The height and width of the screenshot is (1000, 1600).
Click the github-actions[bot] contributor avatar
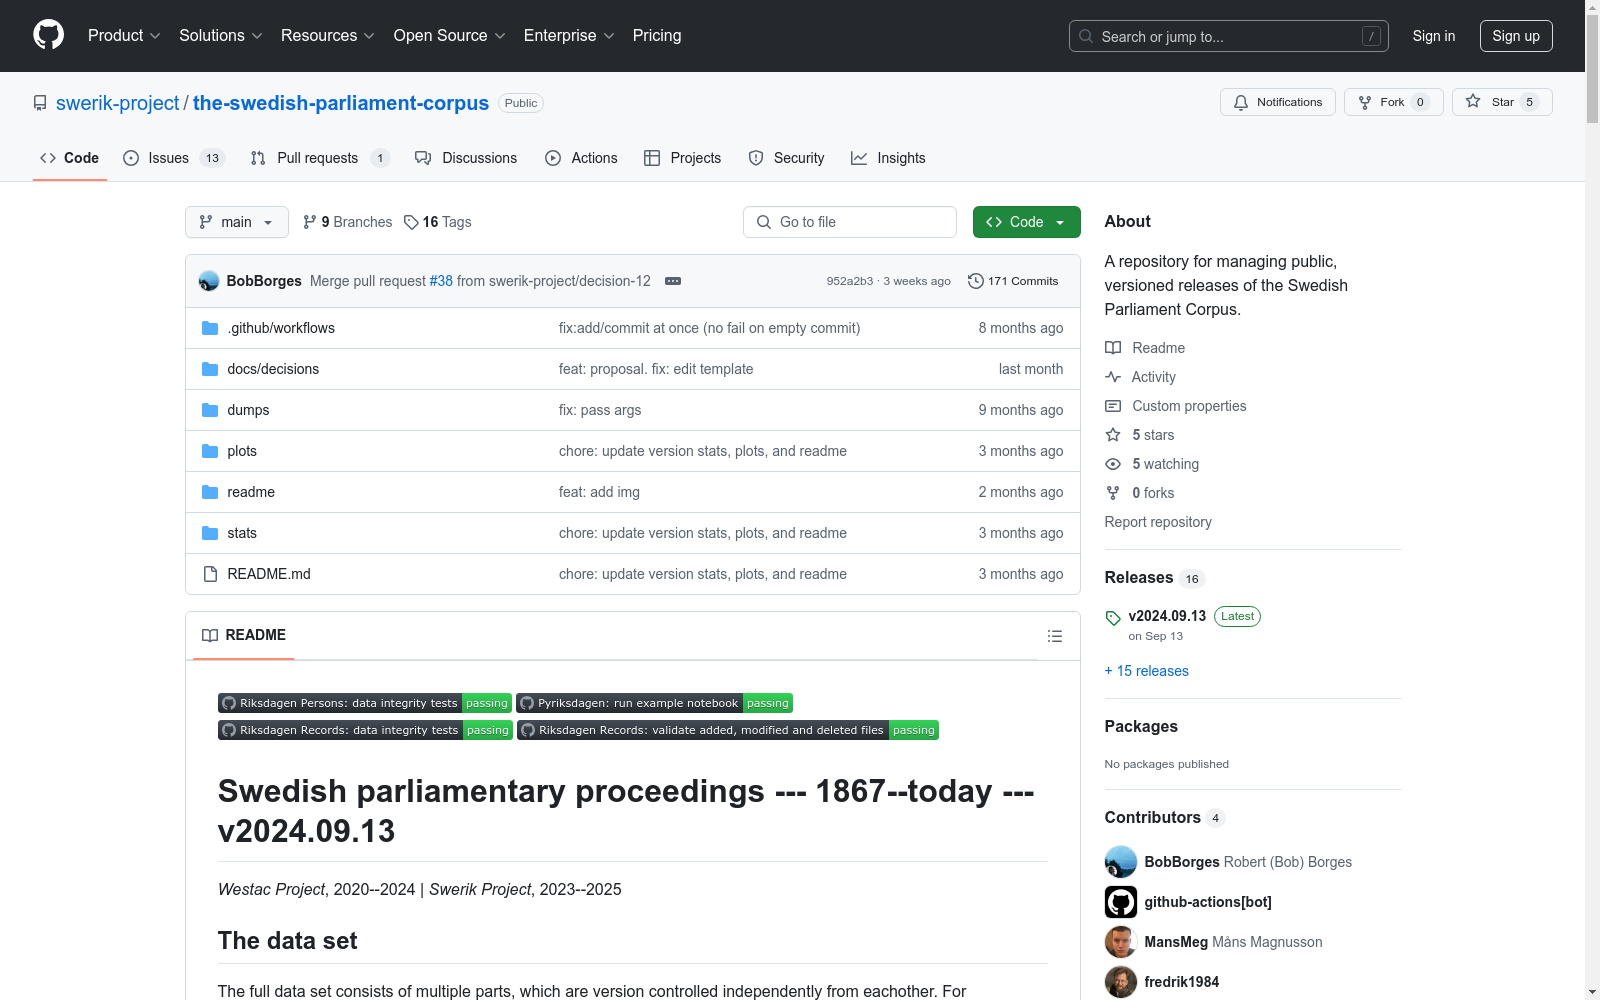(1121, 902)
